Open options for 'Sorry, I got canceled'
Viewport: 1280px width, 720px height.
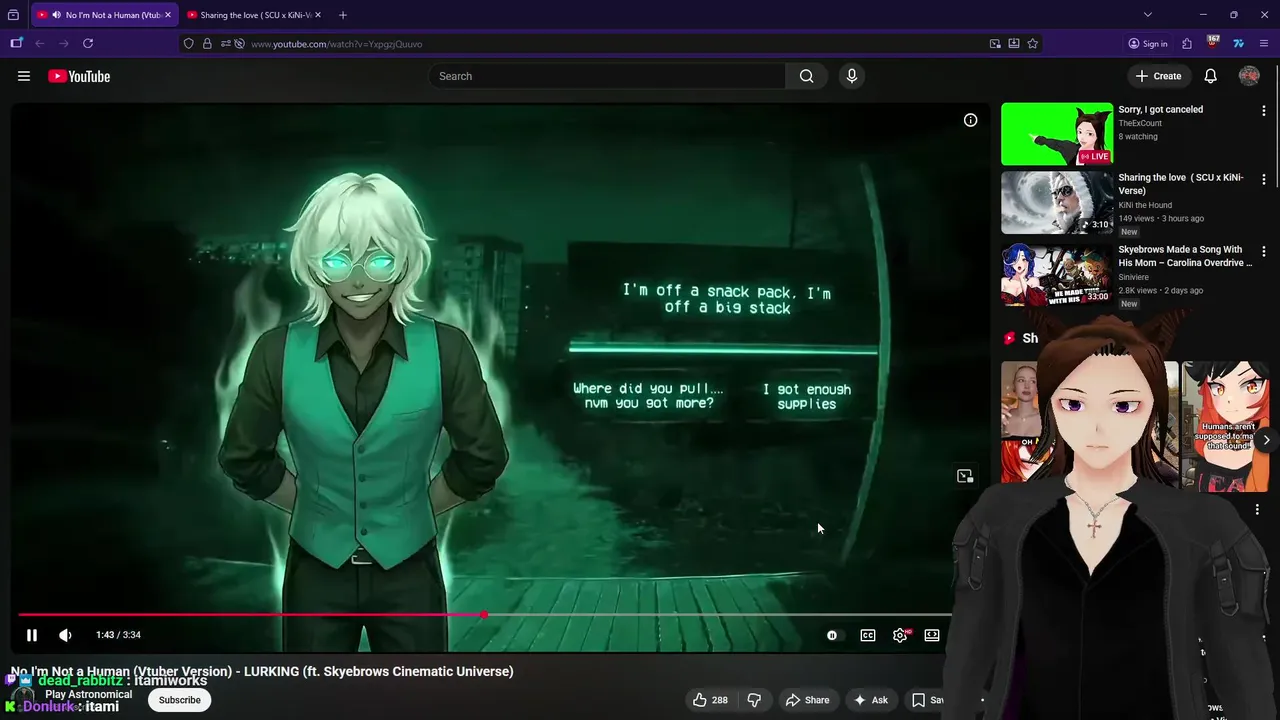click(x=1264, y=111)
